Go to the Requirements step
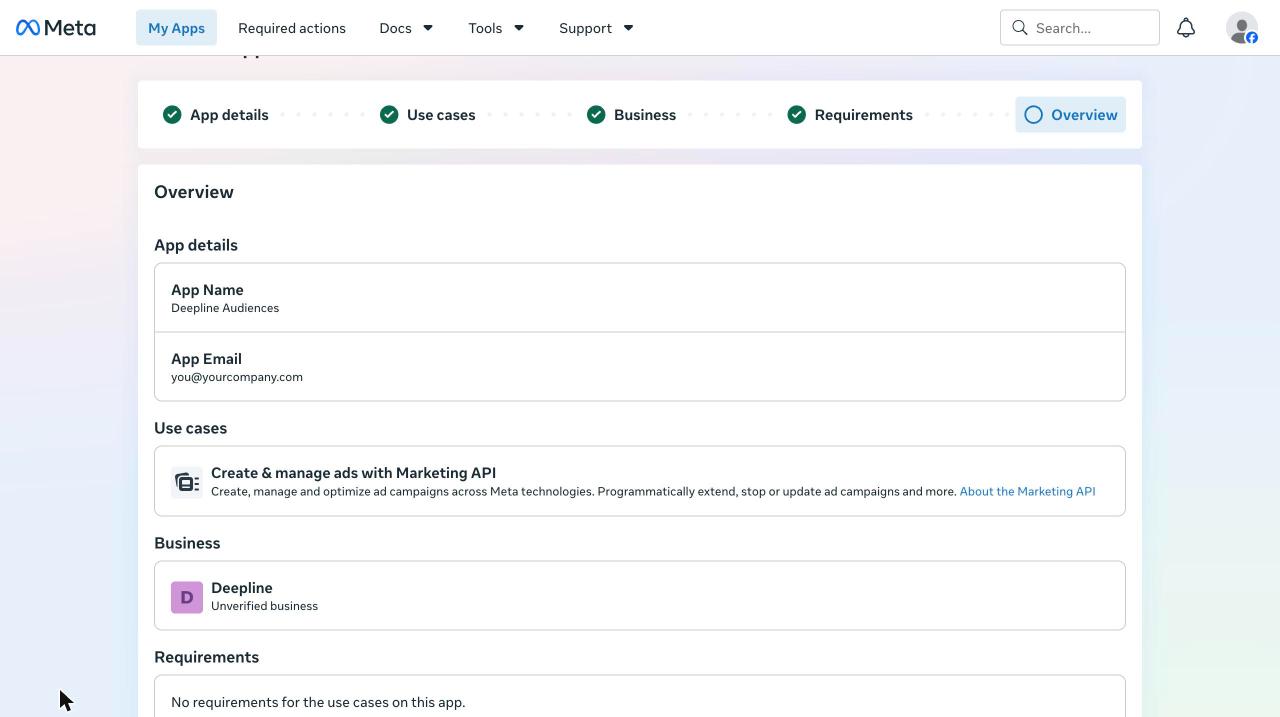1280x717 pixels. point(863,115)
